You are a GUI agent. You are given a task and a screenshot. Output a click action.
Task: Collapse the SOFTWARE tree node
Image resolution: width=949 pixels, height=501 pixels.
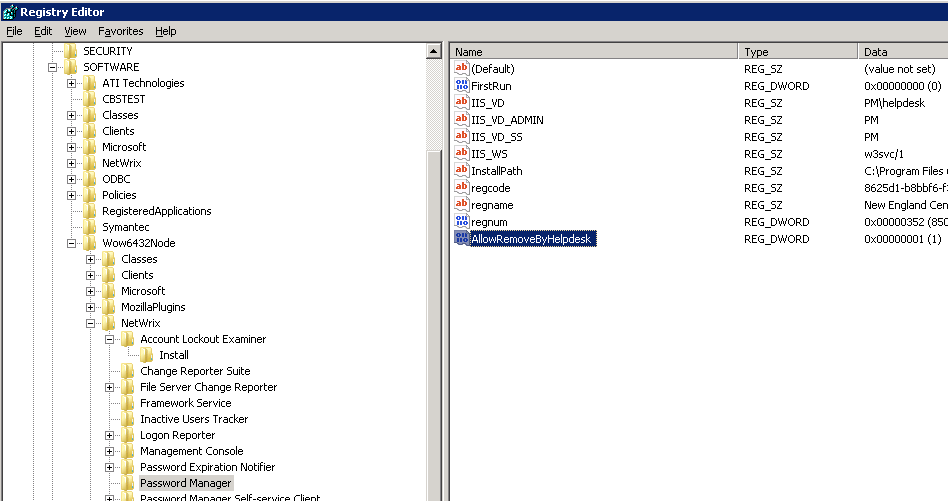53,67
